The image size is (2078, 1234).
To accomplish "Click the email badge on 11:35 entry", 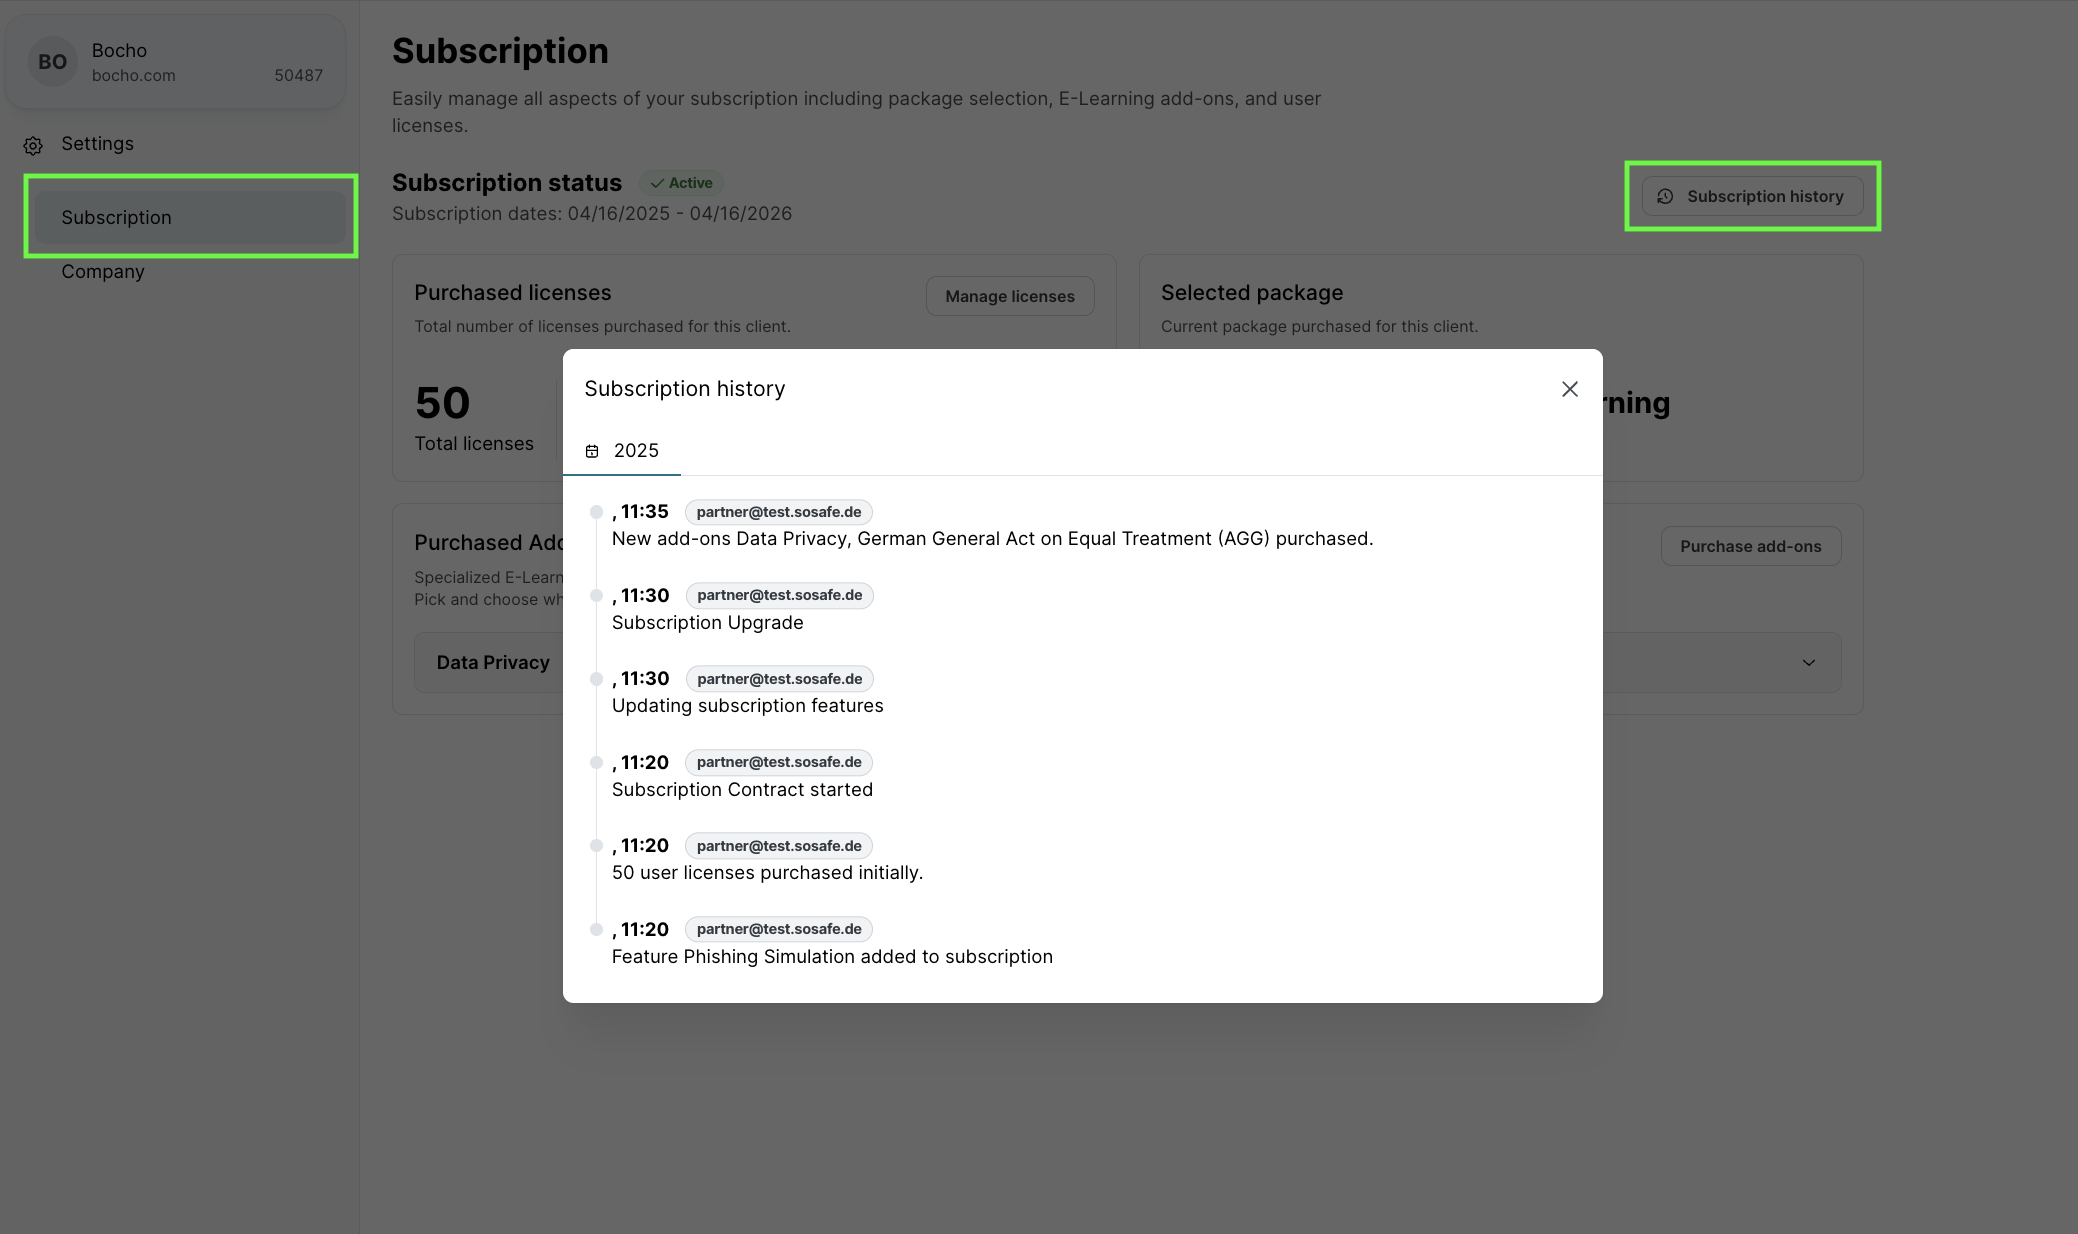I will click(x=778, y=512).
